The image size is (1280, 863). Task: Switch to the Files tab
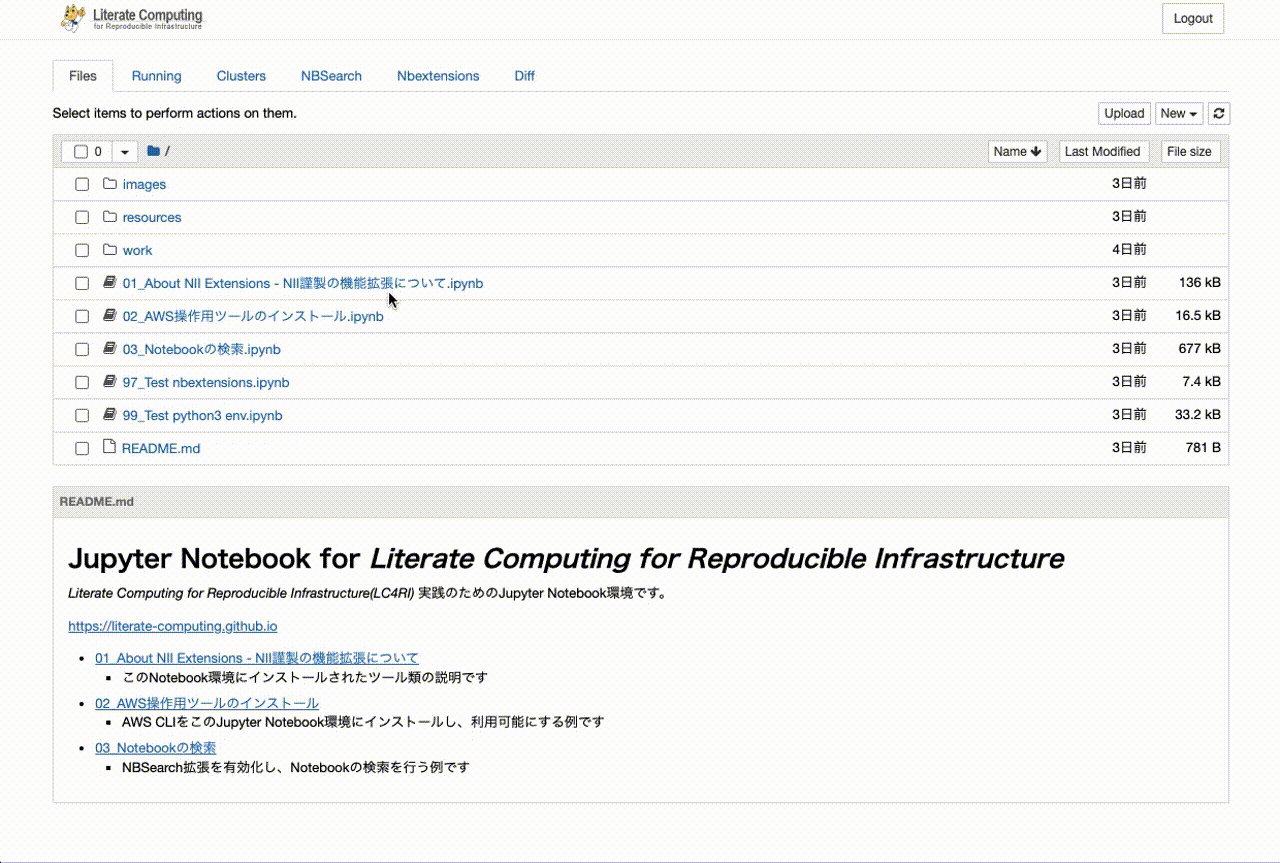pos(83,76)
